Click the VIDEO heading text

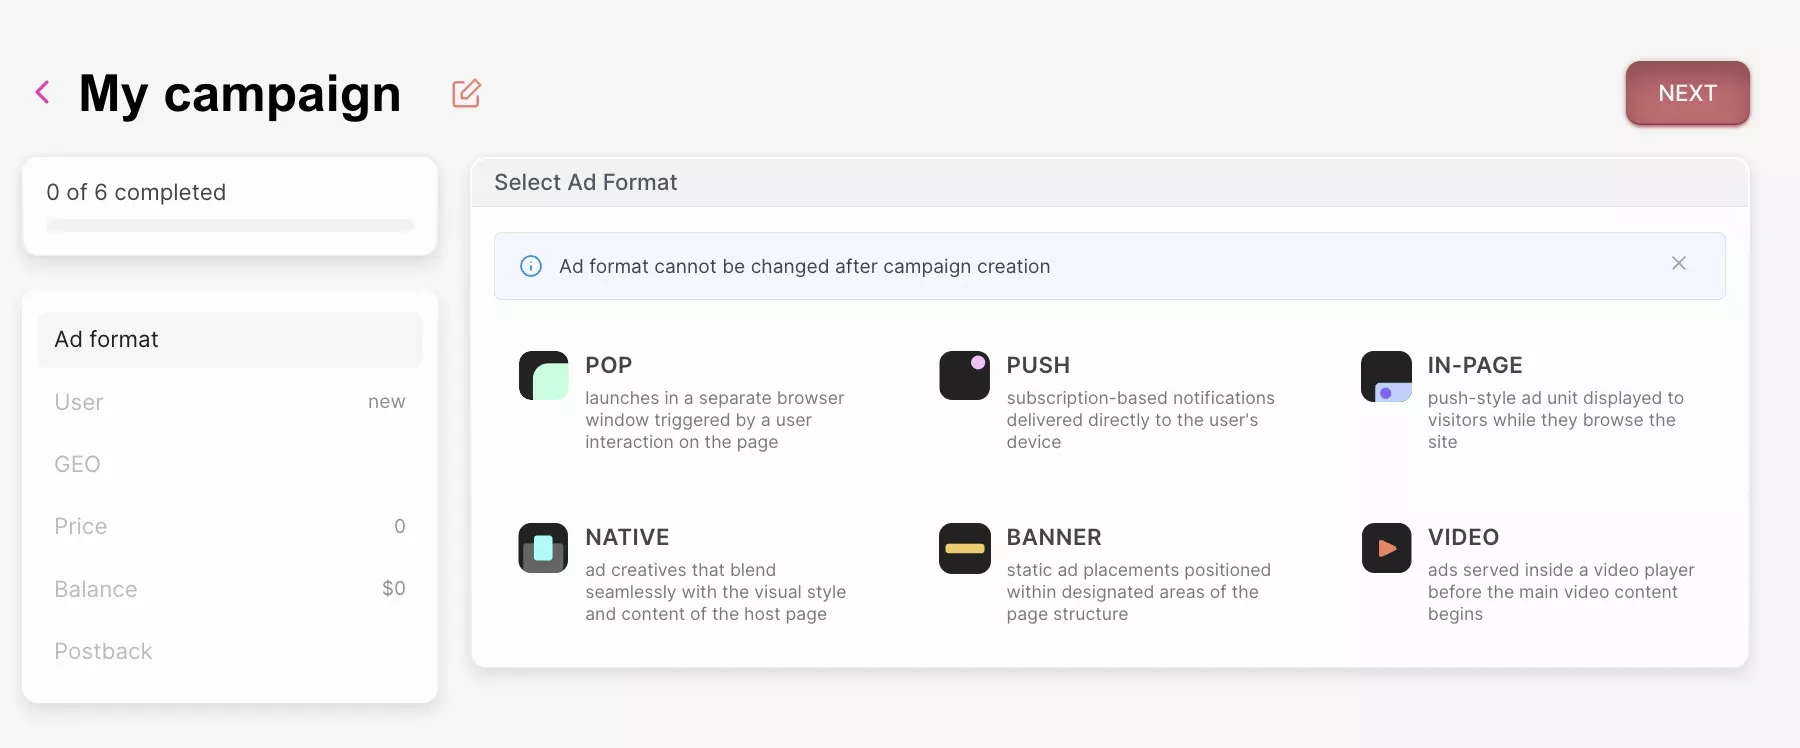click(x=1463, y=537)
